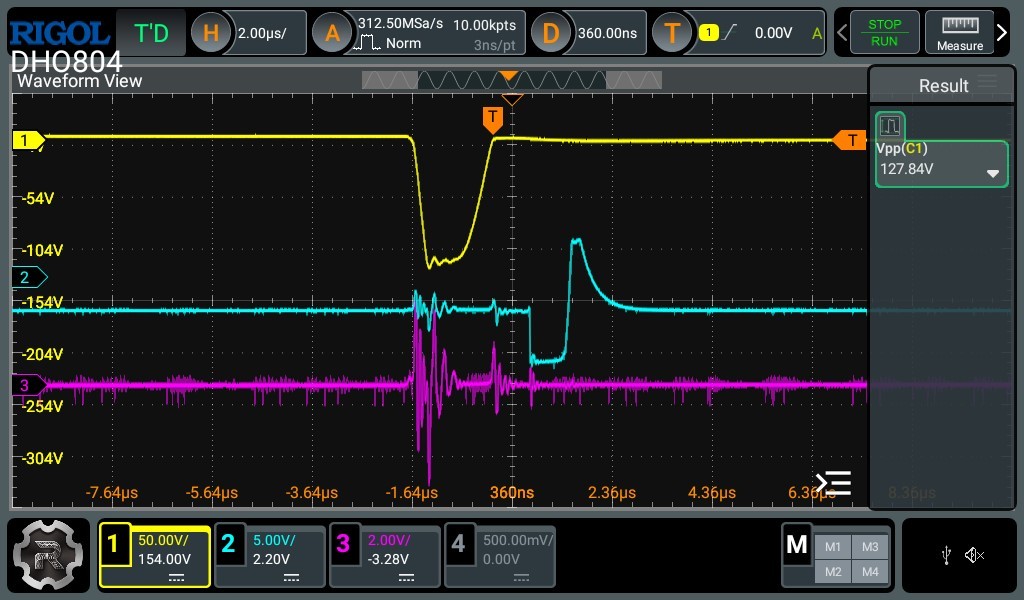
Task: Enable channel 4 using its gray badge
Action: (x=458, y=543)
